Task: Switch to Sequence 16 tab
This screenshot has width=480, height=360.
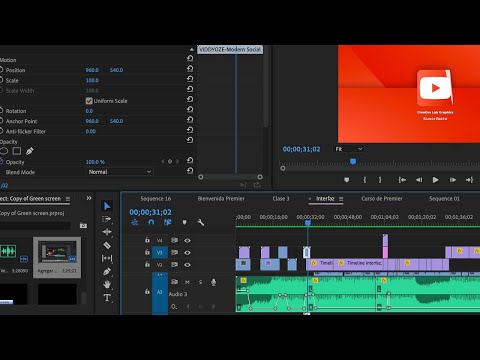Action: 156,199
